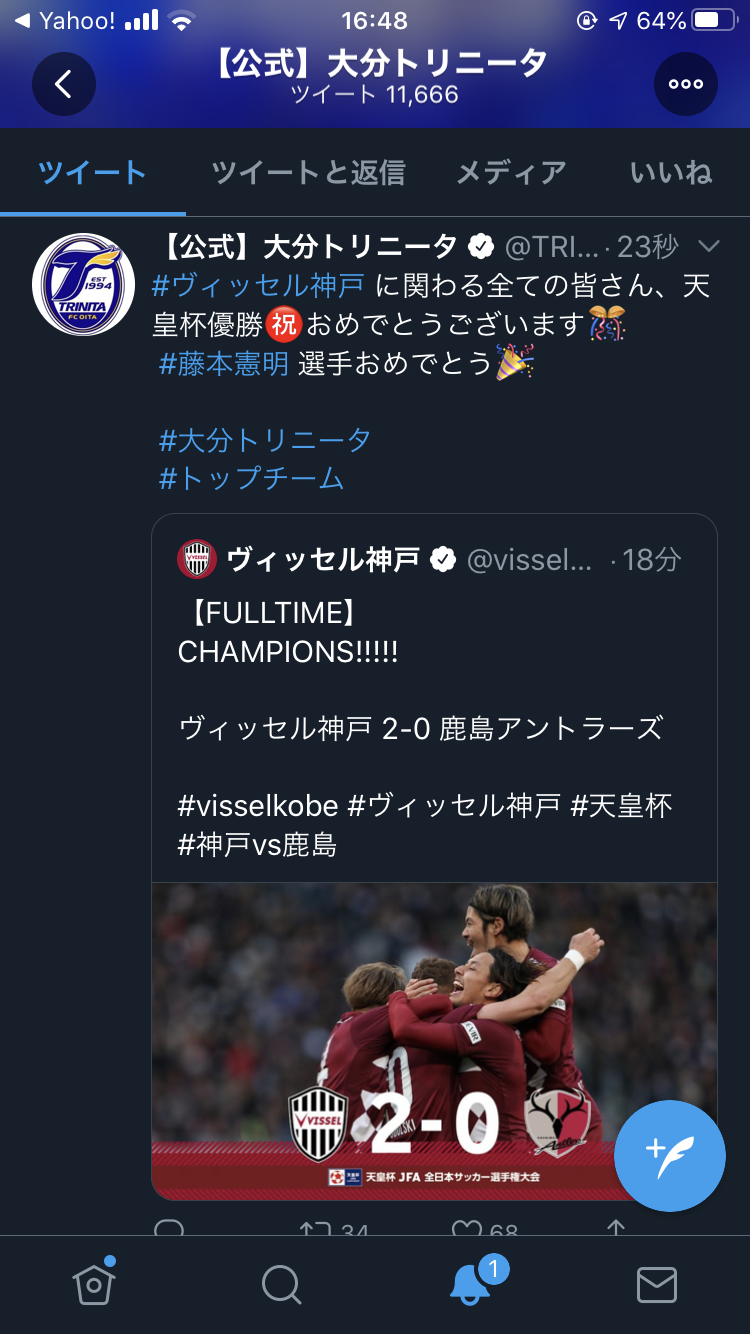Tap the Oita Trinita profile avatar
This screenshot has width=750, height=1334.
point(84,284)
